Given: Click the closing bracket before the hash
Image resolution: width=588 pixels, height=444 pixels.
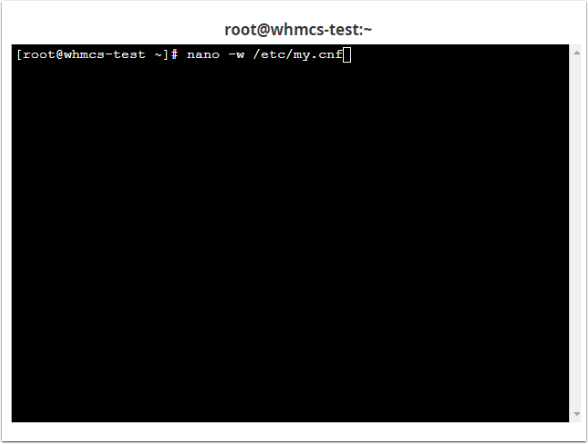Looking at the screenshot, I should (166, 55).
